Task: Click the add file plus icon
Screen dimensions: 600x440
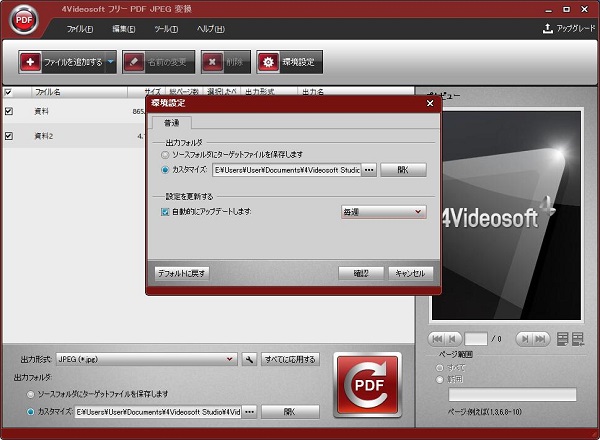Action: coord(32,63)
